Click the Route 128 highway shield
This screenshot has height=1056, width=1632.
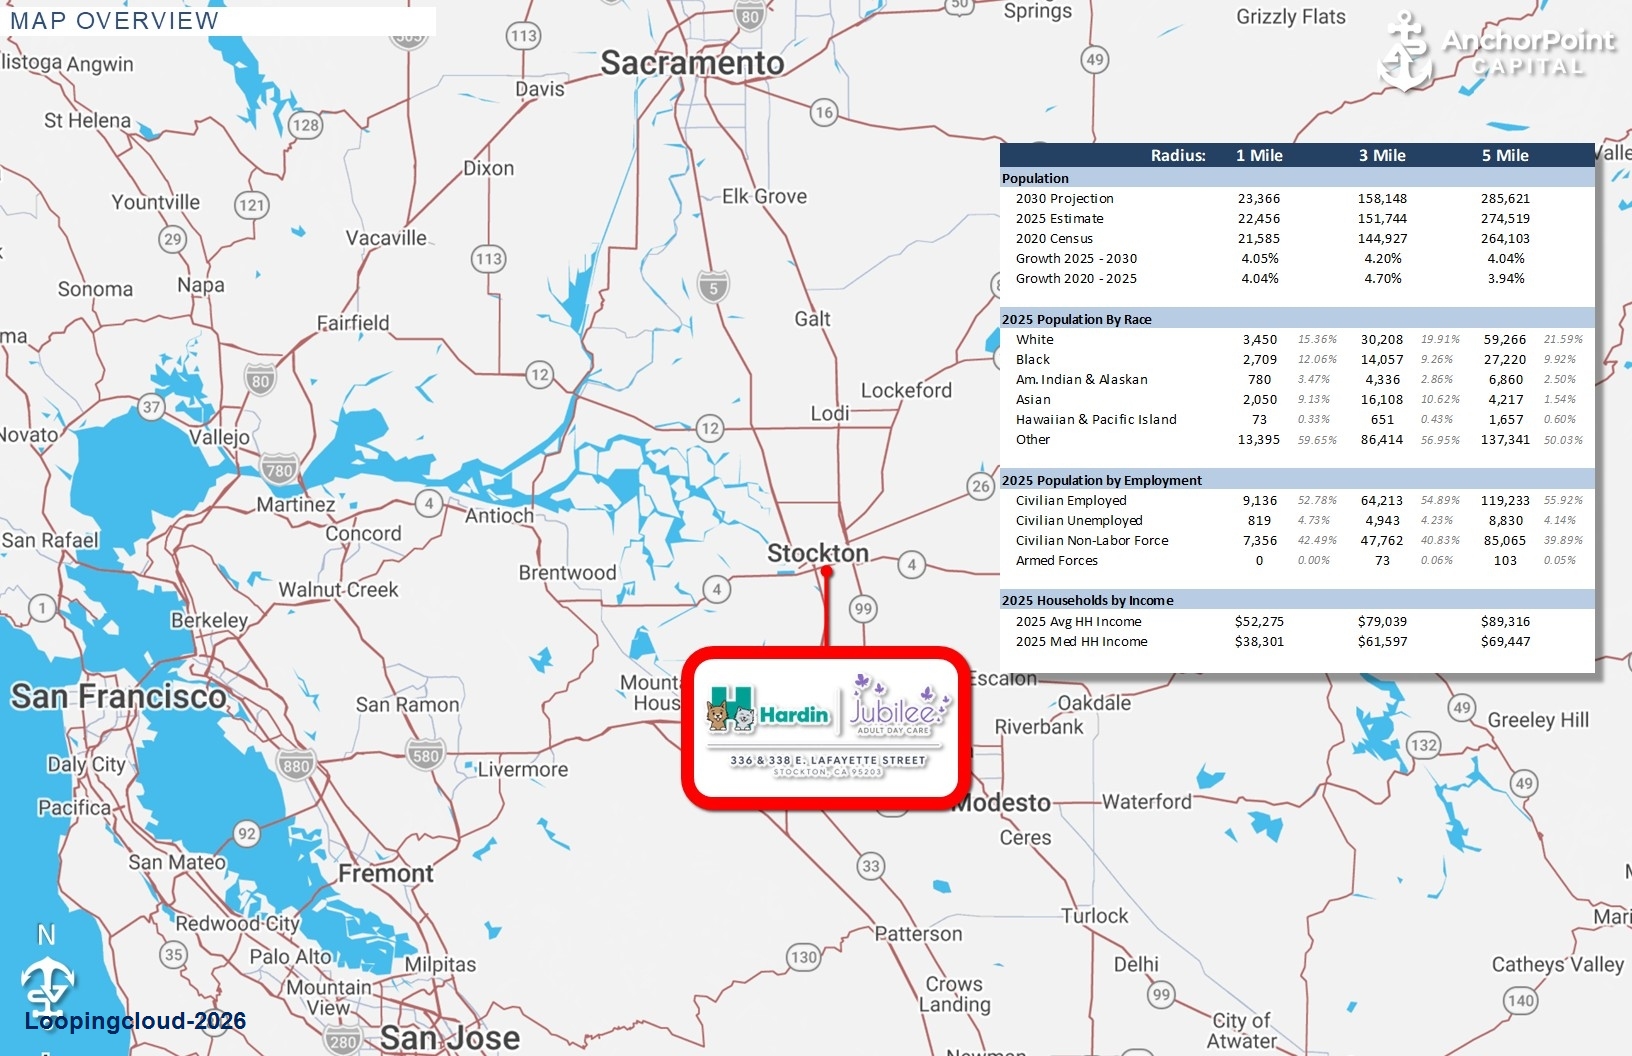click(x=304, y=125)
